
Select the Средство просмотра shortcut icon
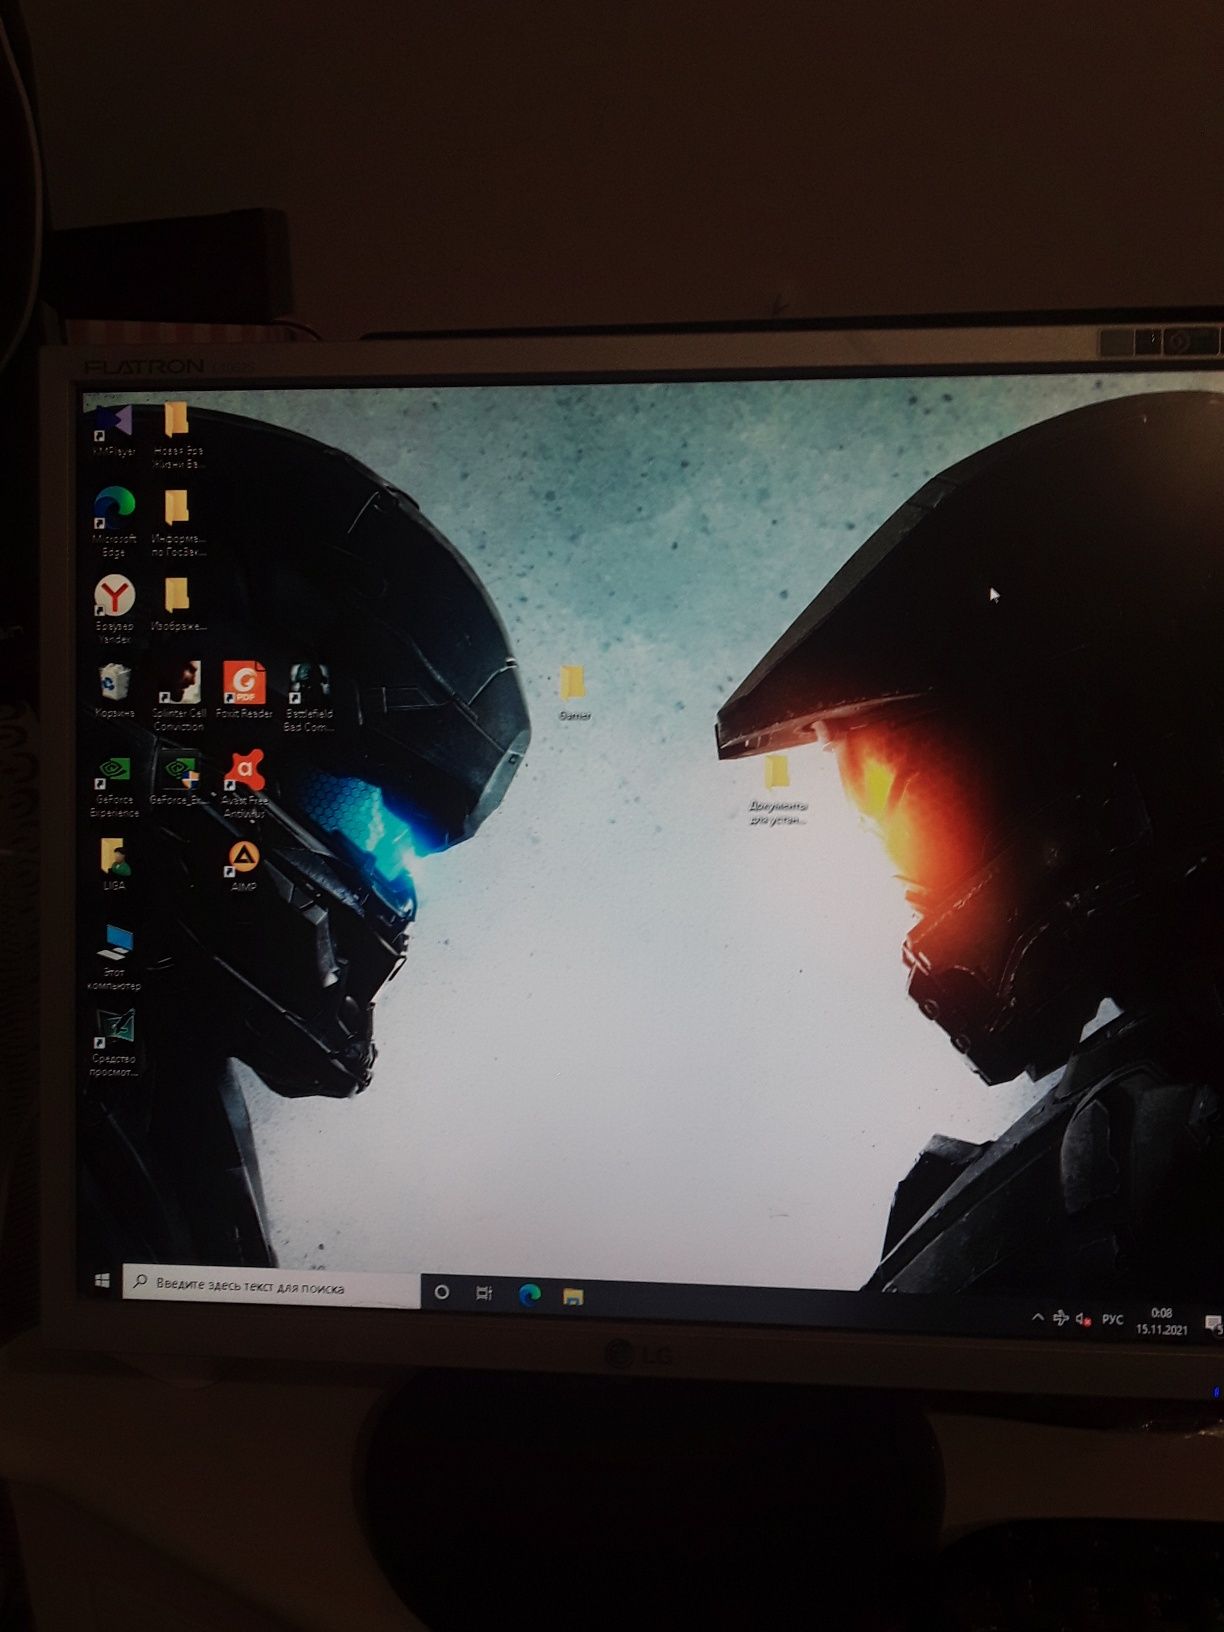(x=114, y=1043)
